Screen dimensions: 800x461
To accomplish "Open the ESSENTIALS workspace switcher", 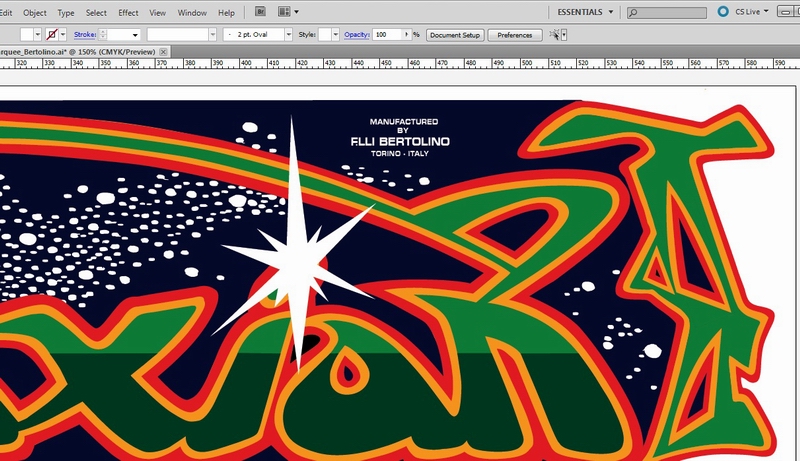I will (585, 12).
